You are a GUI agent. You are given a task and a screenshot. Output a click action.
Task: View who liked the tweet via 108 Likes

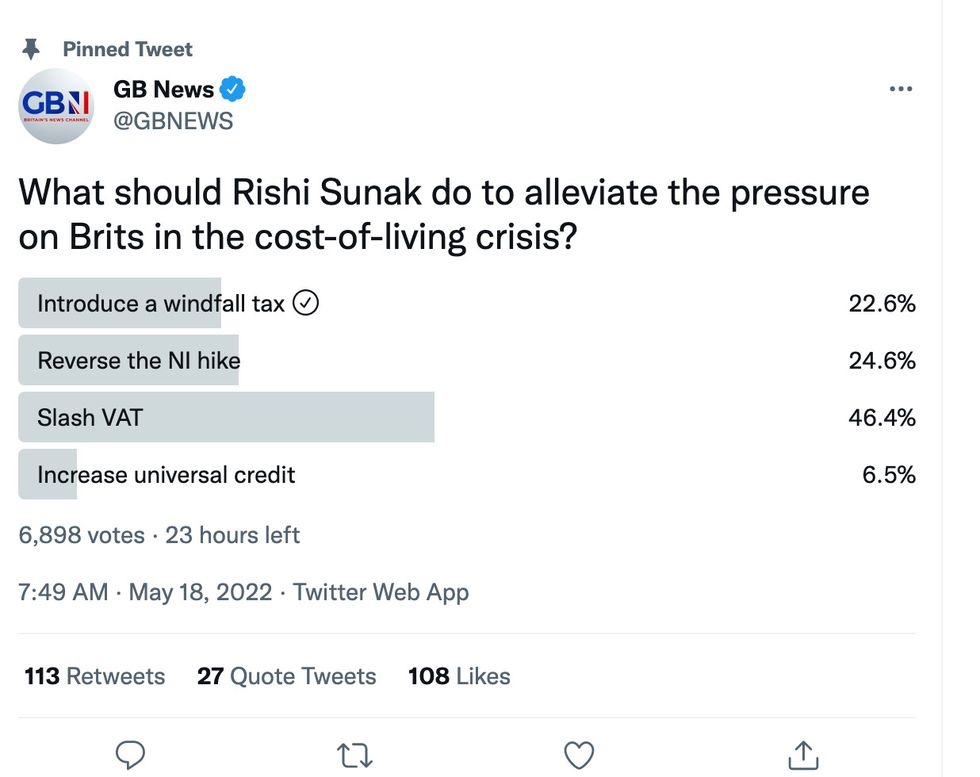tap(459, 676)
